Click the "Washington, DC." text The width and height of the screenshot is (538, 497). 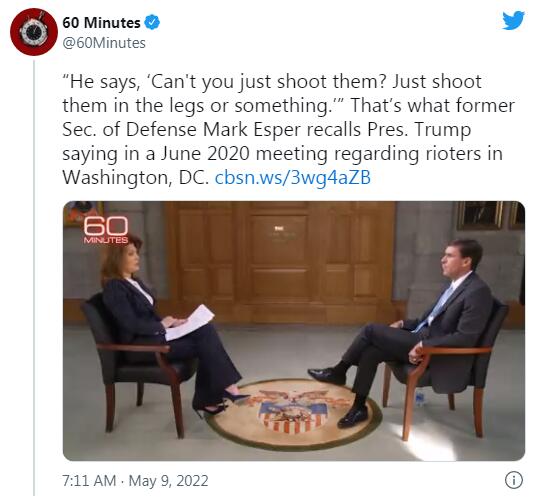click(x=136, y=178)
